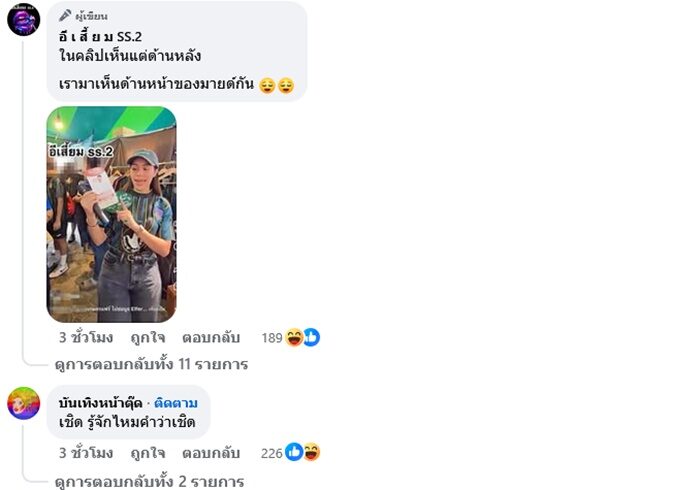Reply to บันเทิงหน้าตุ๊ด comment with ตอบกลับ
The height and width of the screenshot is (490, 700).
tap(211, 453)
